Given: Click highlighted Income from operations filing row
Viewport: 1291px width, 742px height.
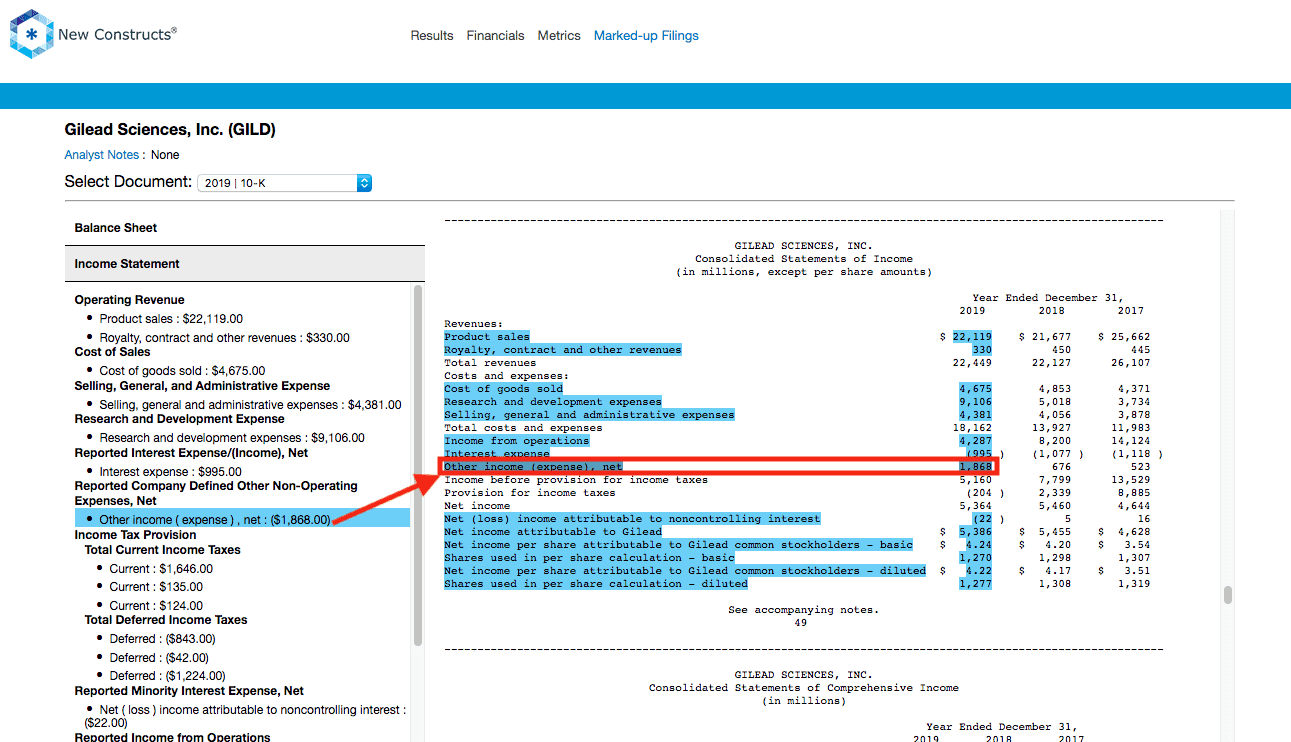Looking at the screenshot, I should (516, 441).
